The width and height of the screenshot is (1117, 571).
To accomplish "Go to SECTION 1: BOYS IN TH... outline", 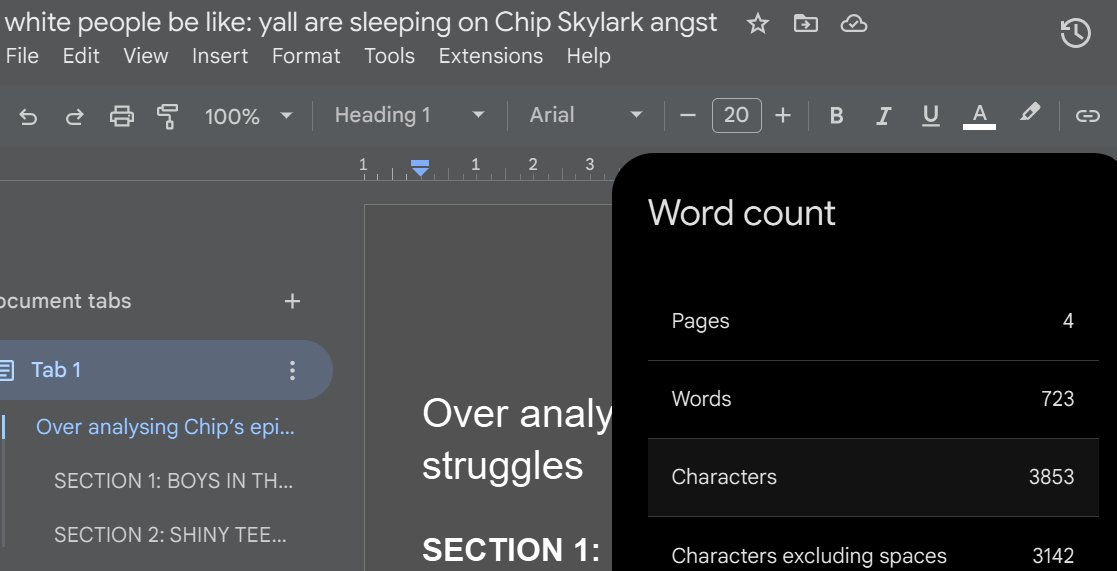I will pos(173,481).
